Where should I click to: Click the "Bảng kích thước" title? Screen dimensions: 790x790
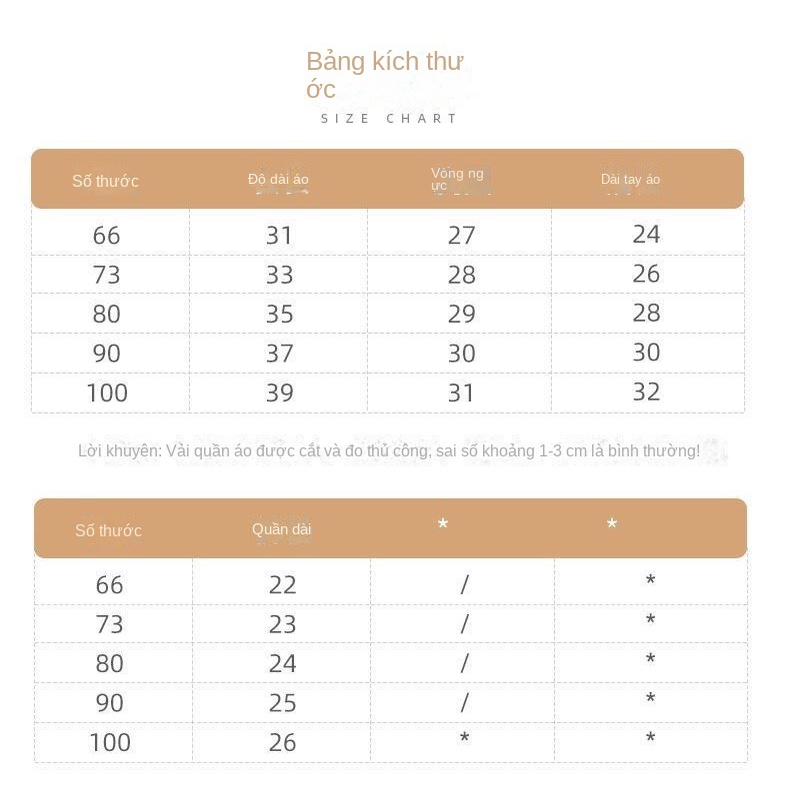(x=384, y=74)
